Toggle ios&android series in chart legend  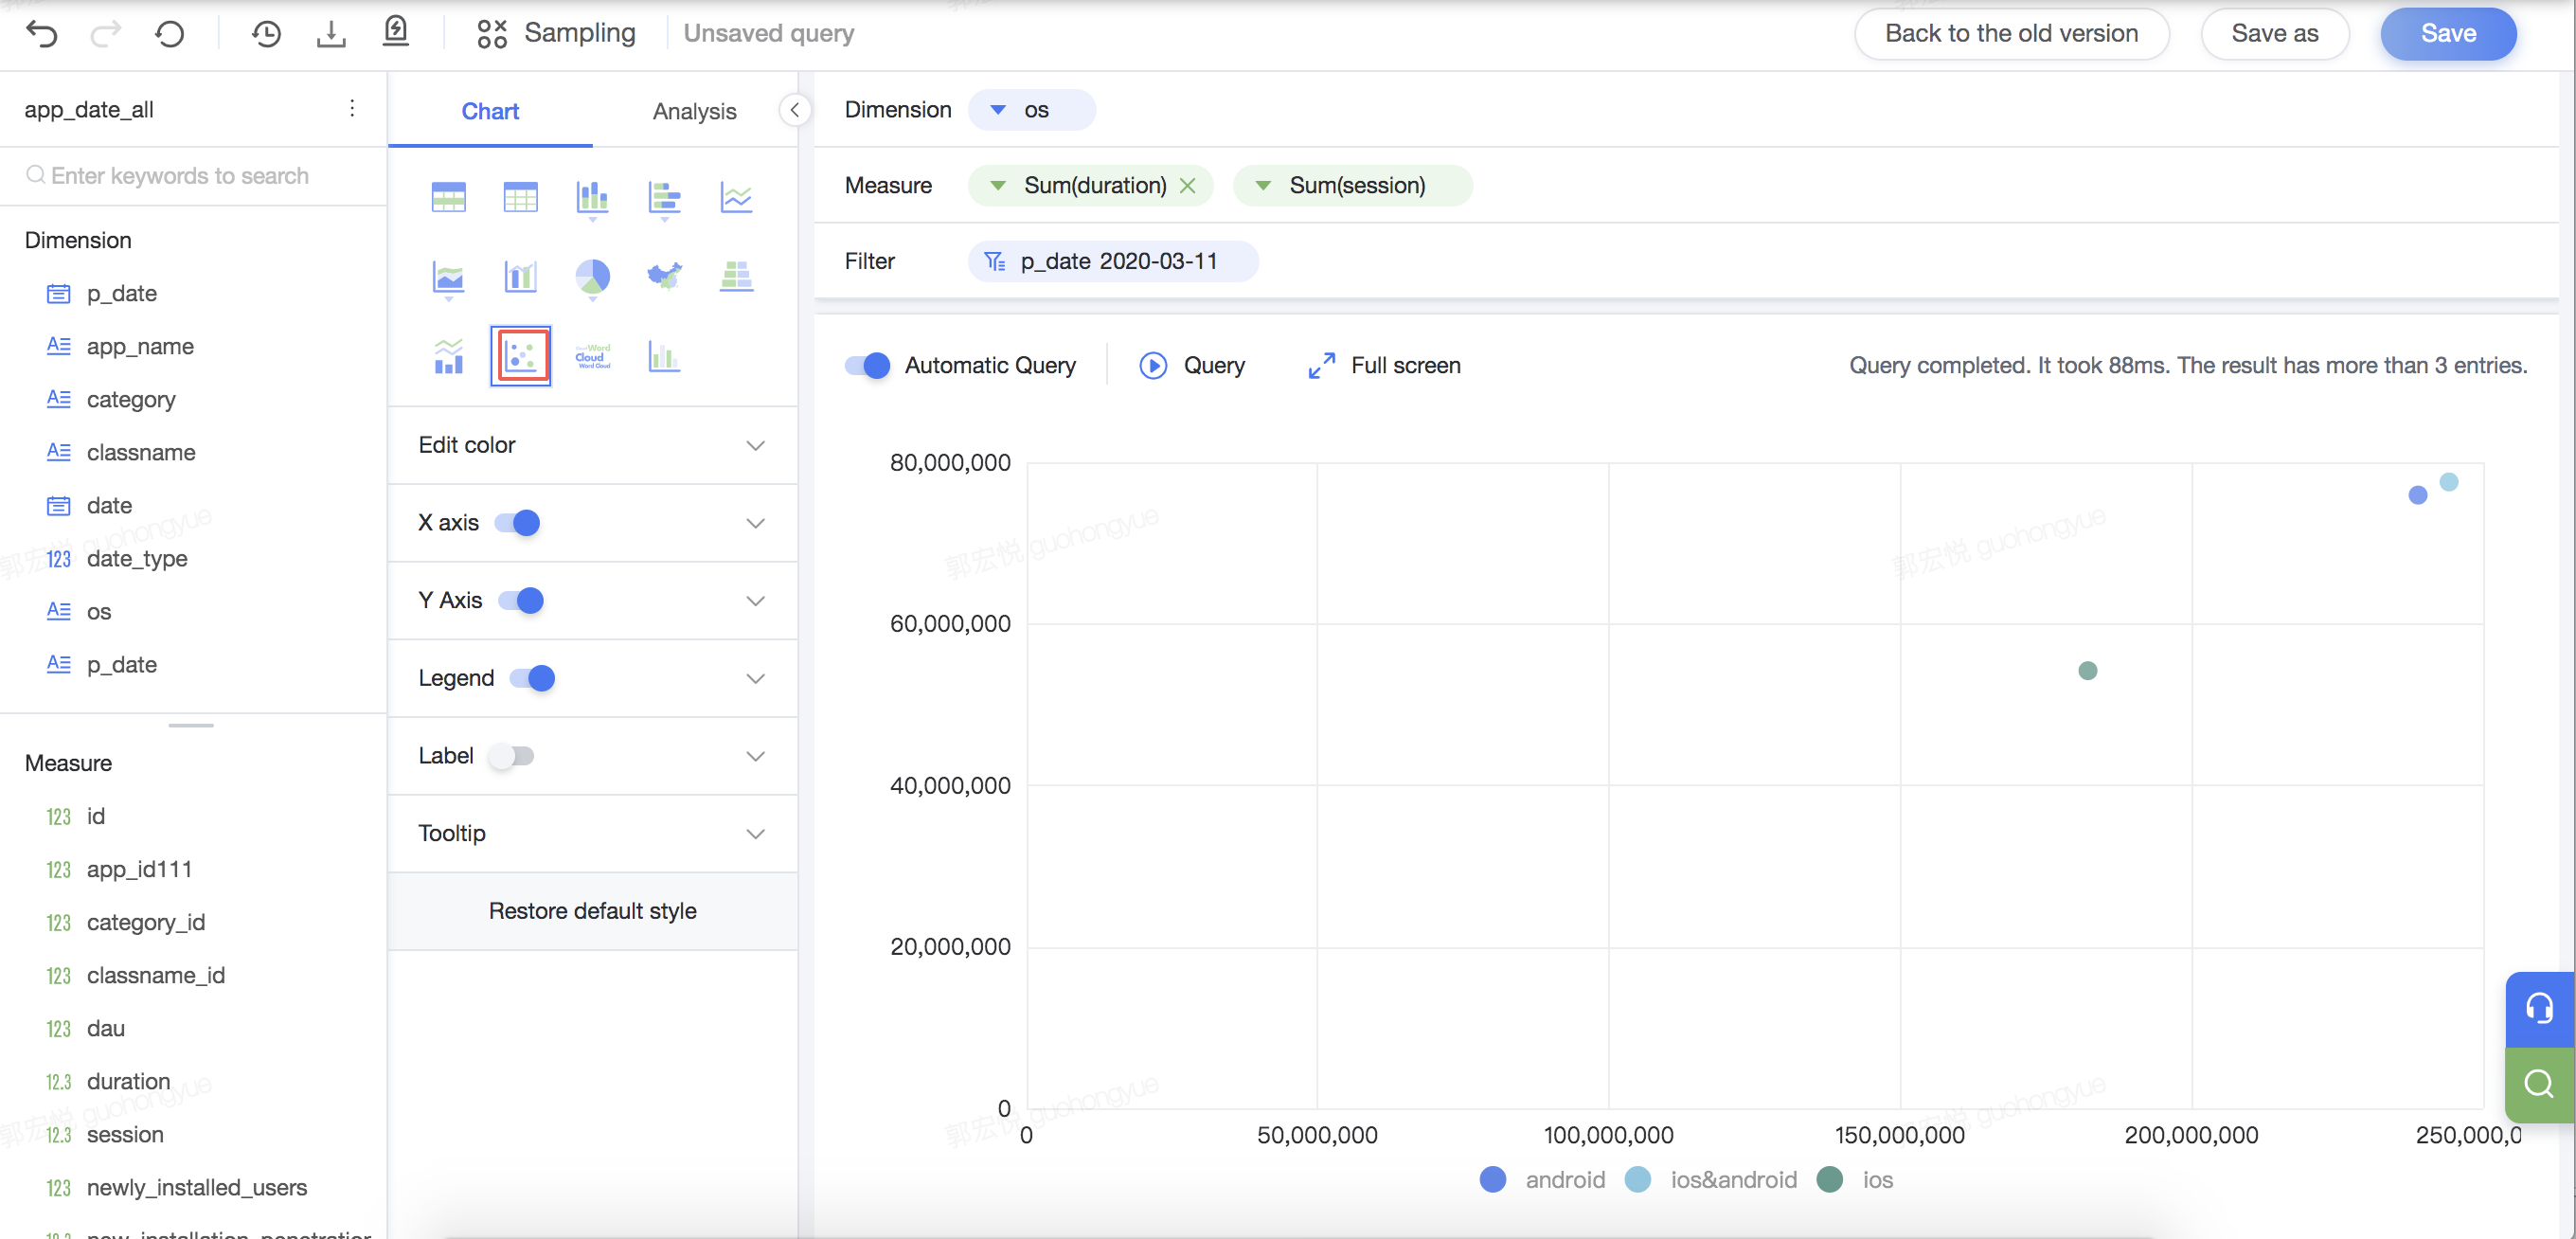pyautogui.click(x=1710, y=1180)
